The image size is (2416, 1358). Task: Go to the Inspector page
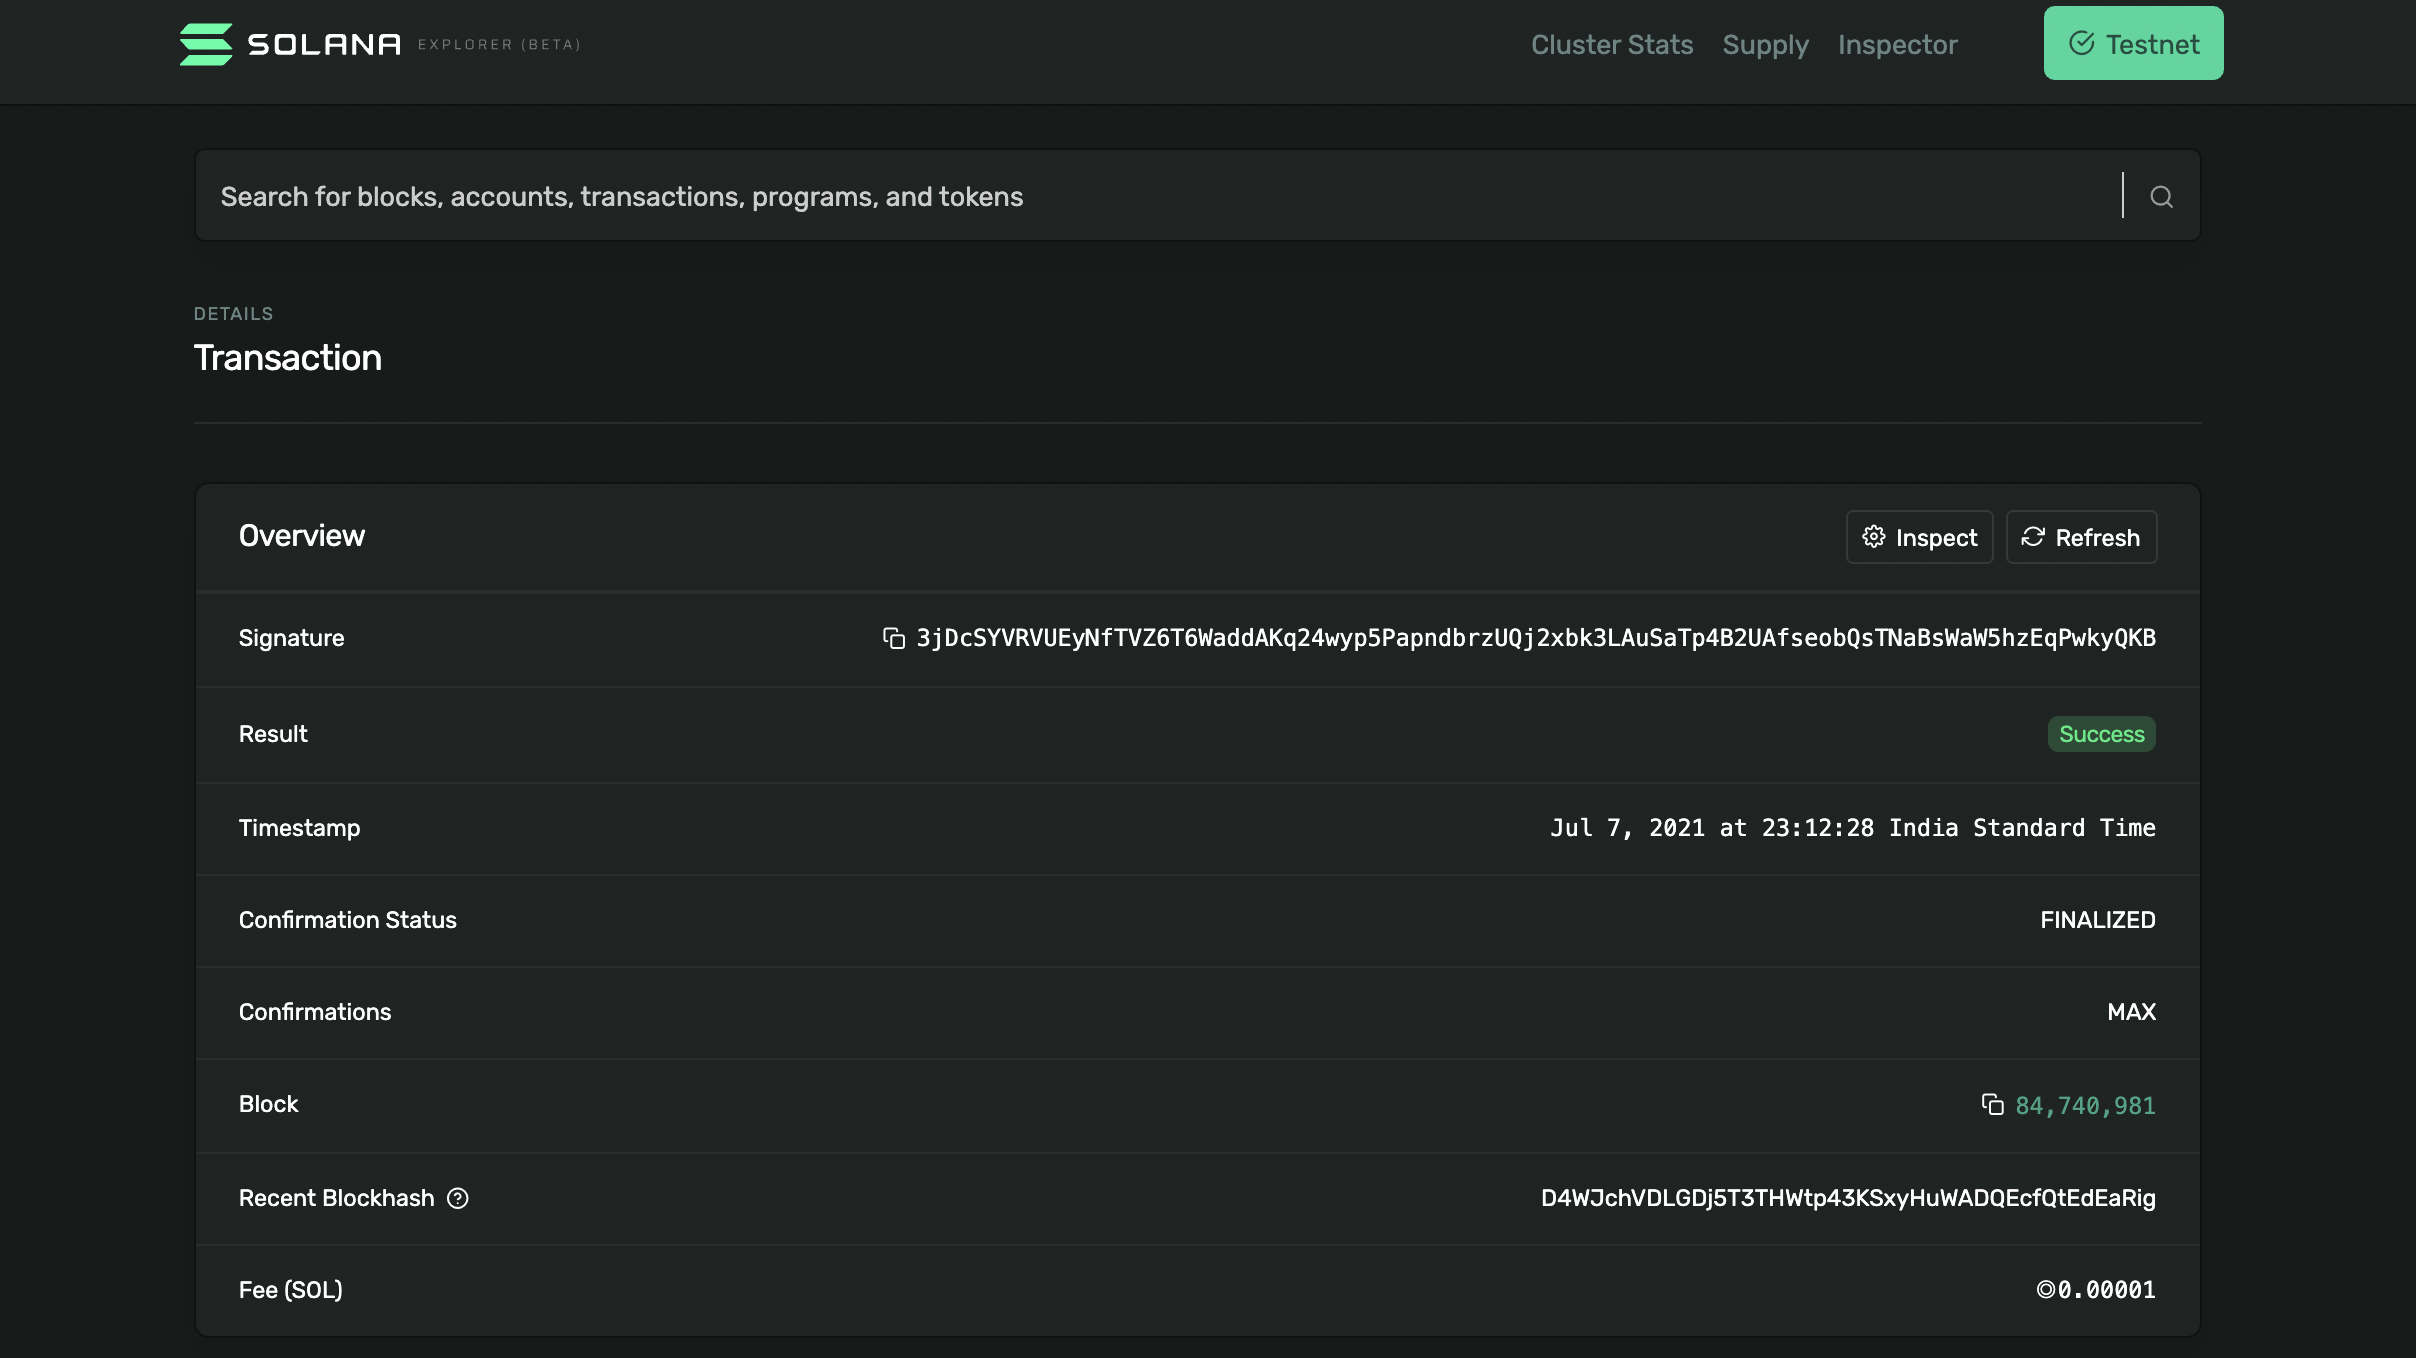click(x=1897, y=45)
